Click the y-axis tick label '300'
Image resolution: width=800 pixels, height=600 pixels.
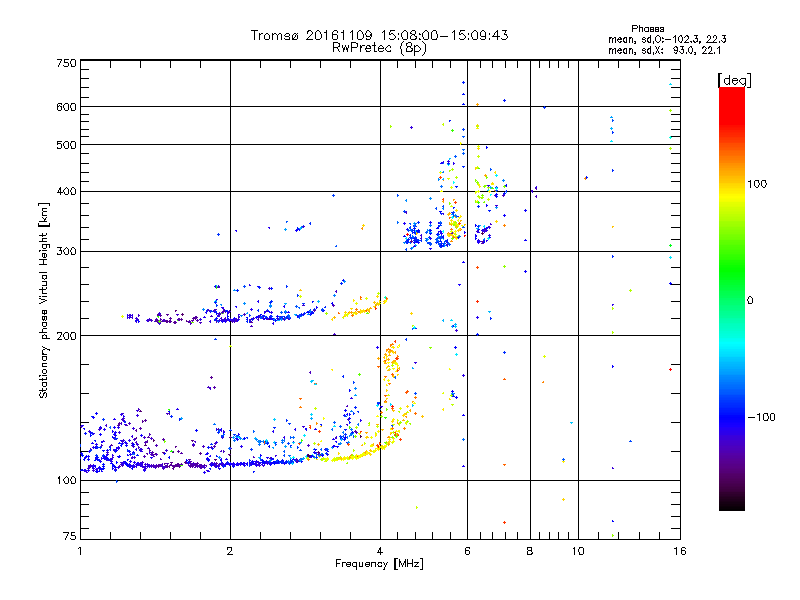pyautogui.click(x=66, y=252)
